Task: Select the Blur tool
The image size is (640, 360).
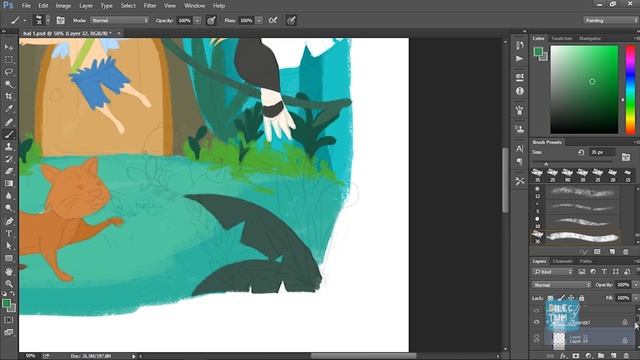Action: 9,196
